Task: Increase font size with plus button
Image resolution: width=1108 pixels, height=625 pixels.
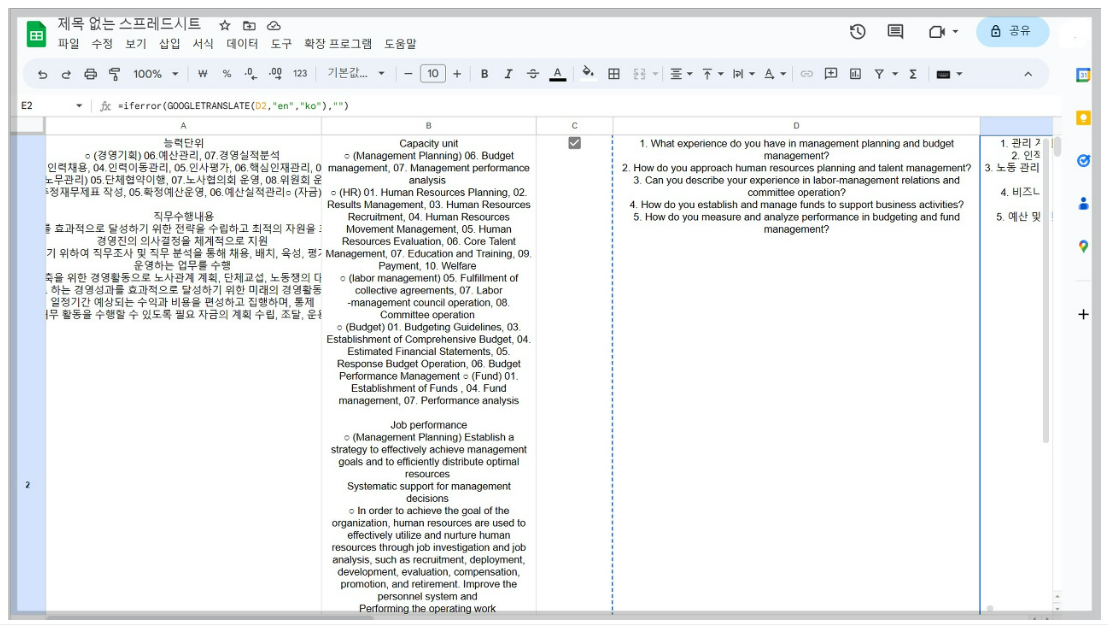Action: click(457, 74)
